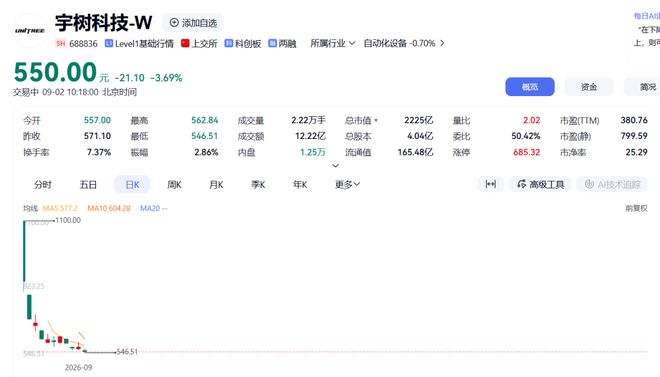Viewport: 660px width, 377px height.
Task: Click 最低 value 546.51
Action: pyautogui.click(x=205, y=136)
